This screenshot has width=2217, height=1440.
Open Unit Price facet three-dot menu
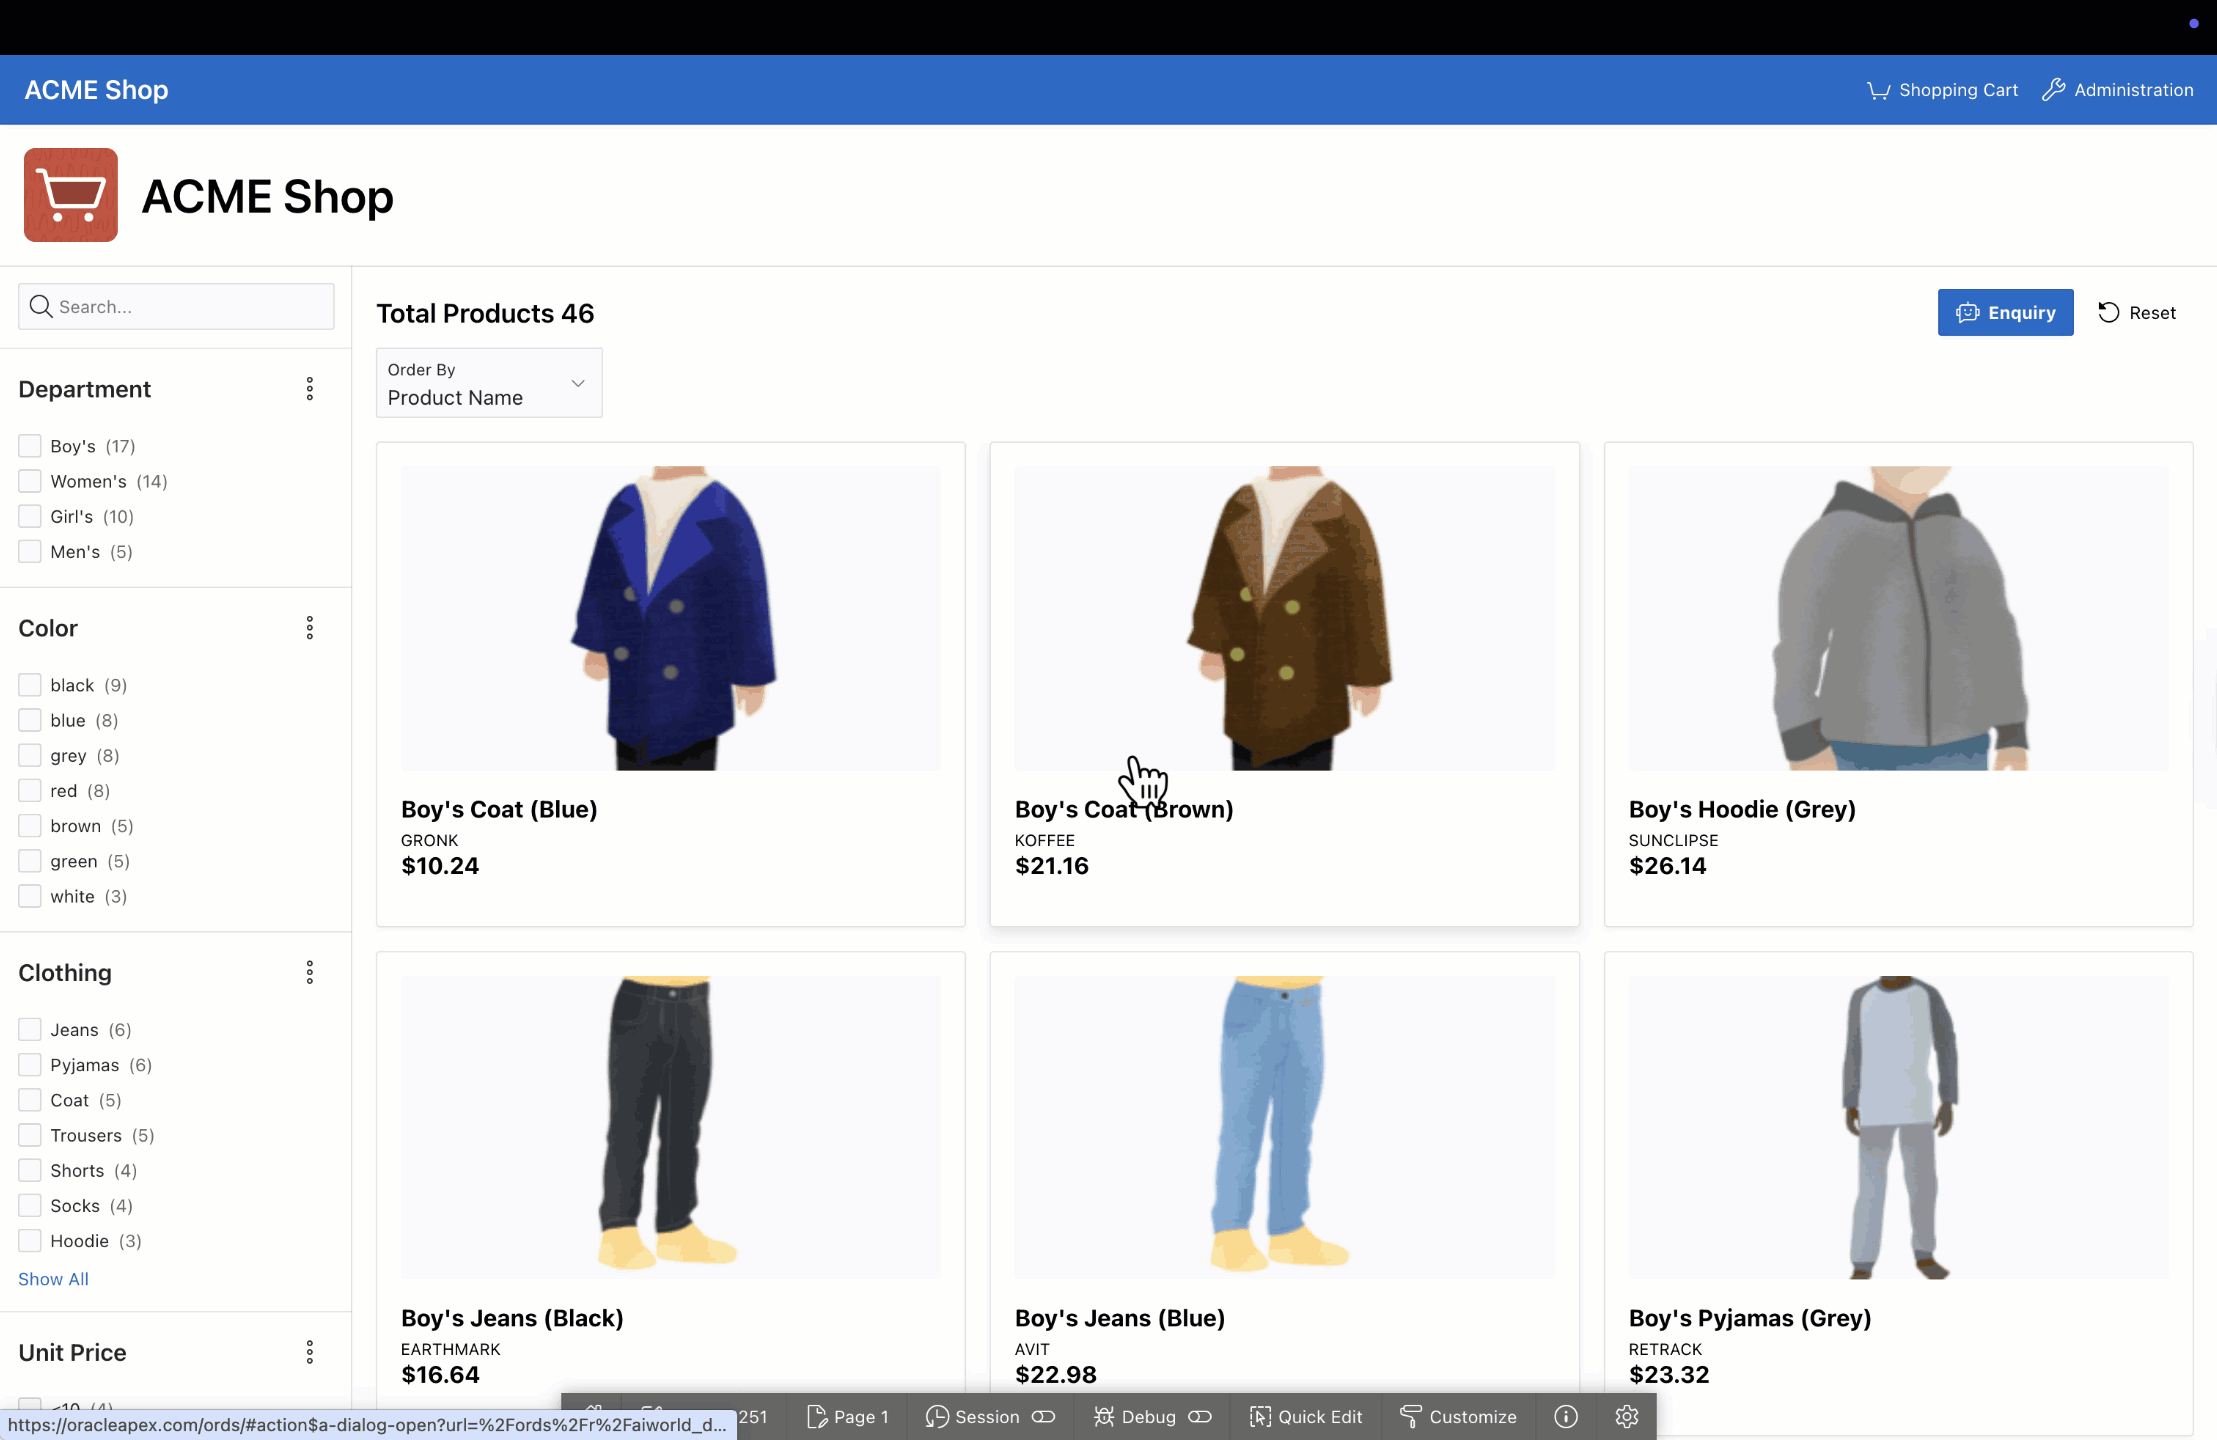(310, 1352)
